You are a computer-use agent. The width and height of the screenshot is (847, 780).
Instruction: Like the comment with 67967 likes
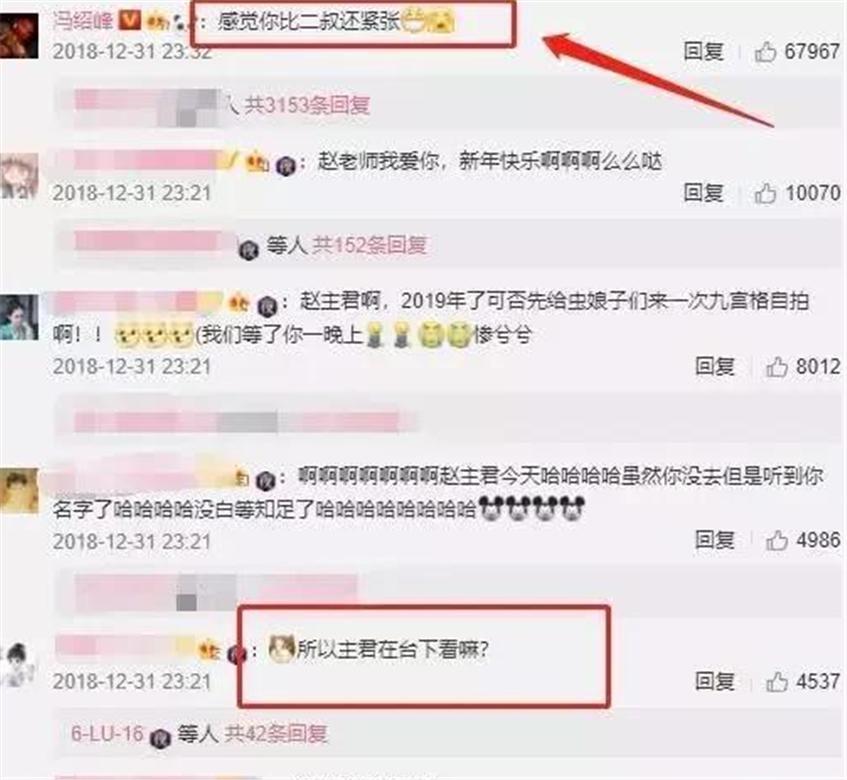click(765, 52)
